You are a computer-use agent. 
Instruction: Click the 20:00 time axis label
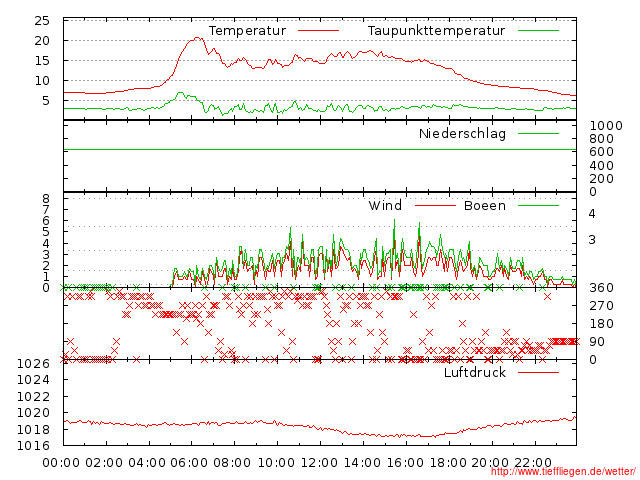490,462
